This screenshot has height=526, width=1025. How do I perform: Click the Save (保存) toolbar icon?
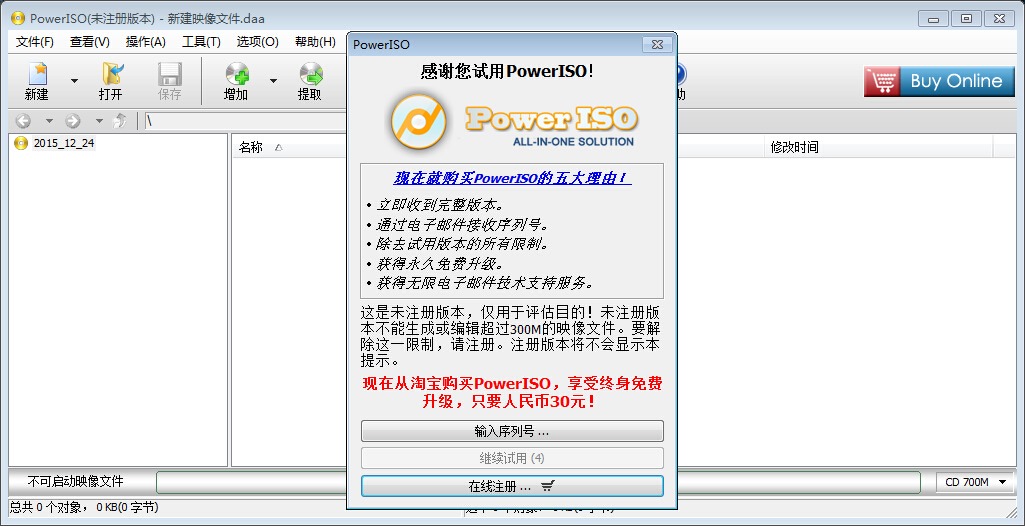169,81
